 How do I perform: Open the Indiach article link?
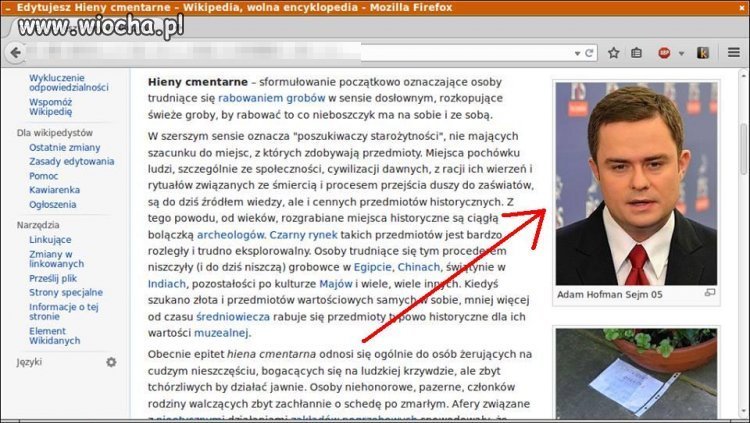tap(166, 284)
